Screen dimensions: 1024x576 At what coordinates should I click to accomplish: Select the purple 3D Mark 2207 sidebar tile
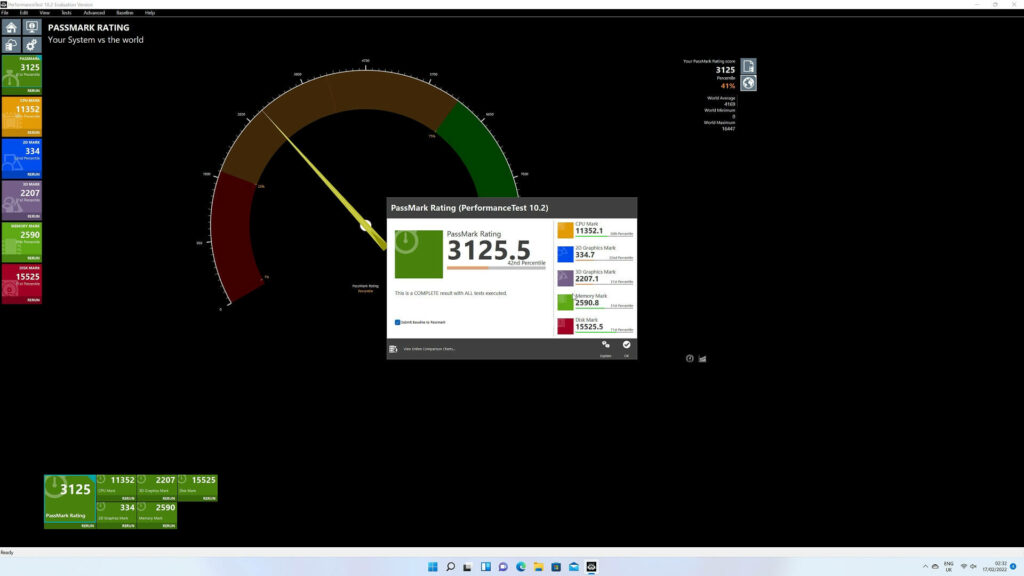pyautogui.click(x=22, y=199)
